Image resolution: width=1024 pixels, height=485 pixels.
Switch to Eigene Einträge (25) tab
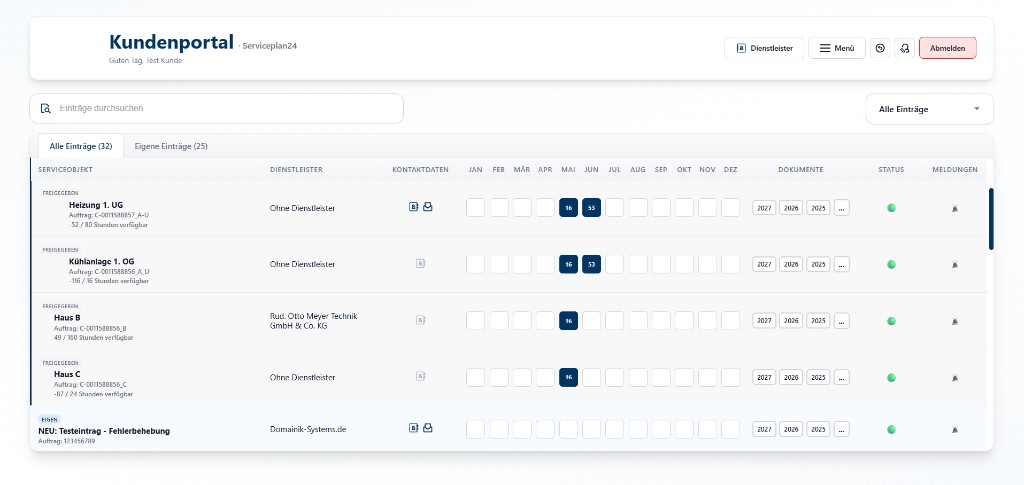(x=171, y=146)
